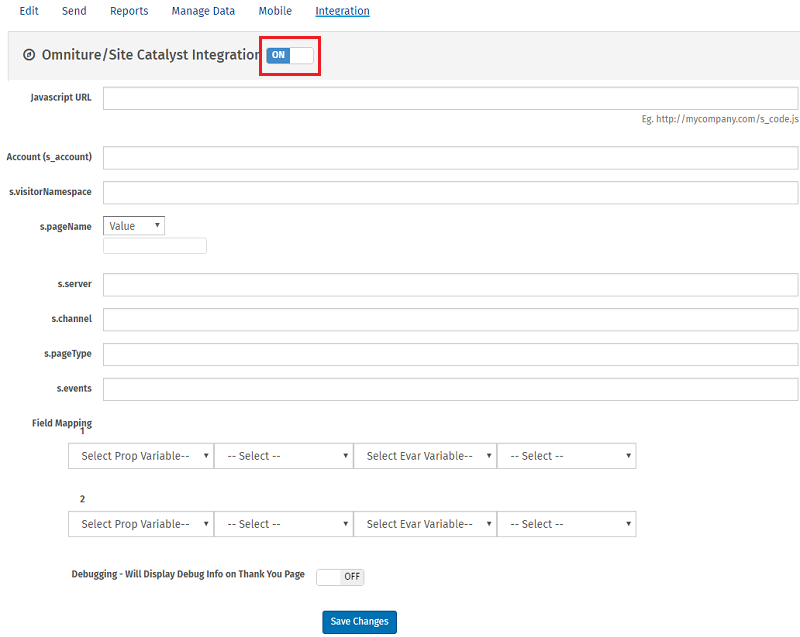Toggle the Debugging OFF switch

(340, 577)
